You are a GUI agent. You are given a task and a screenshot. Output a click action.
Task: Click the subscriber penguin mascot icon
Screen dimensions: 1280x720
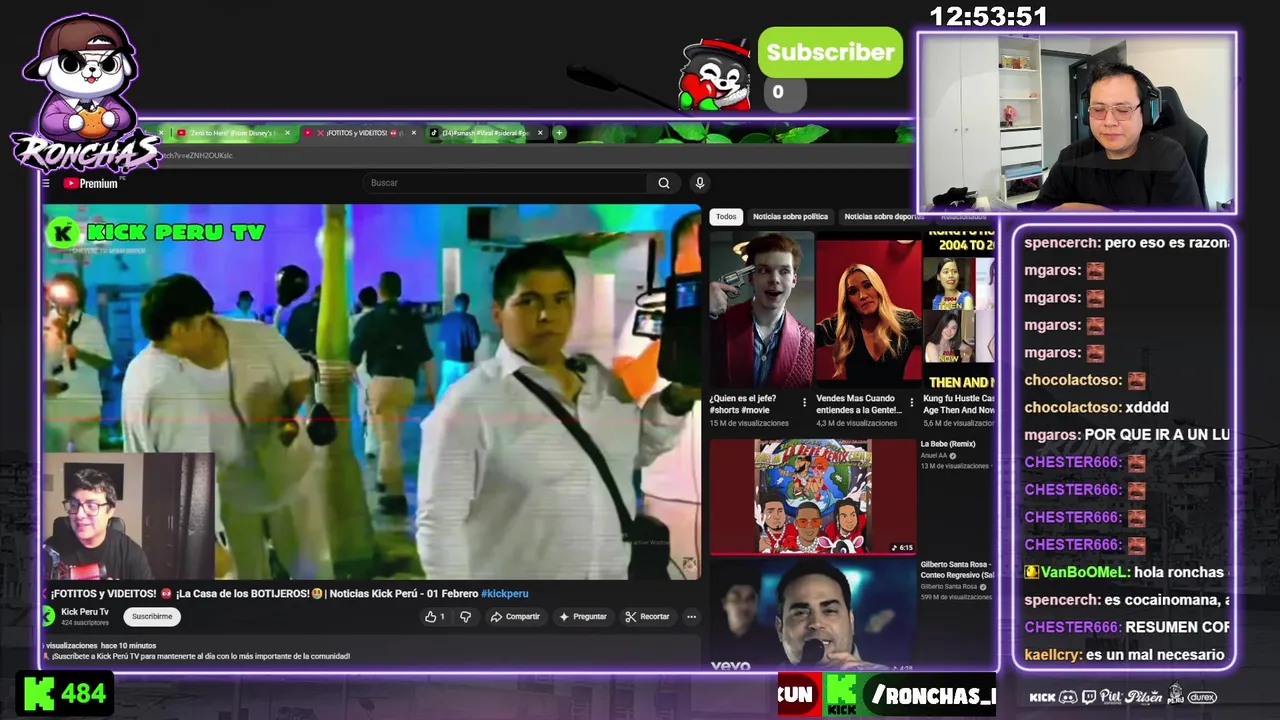pos(714,75)
